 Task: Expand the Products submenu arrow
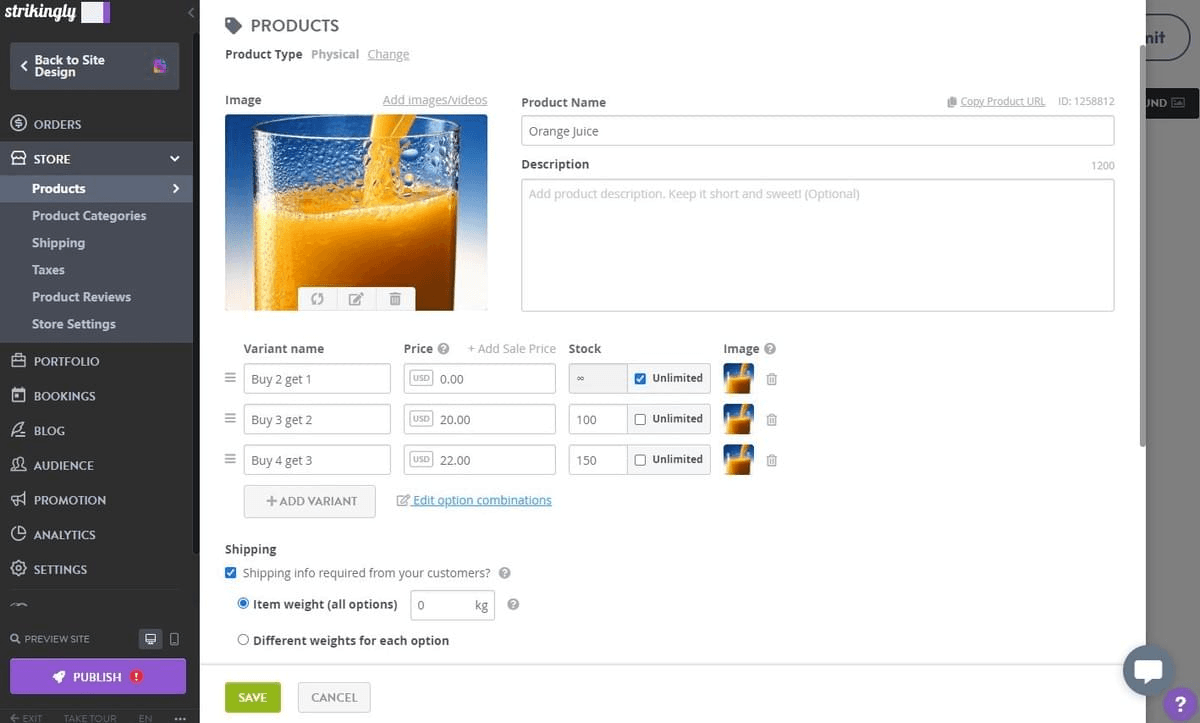[x=175, y=188]
